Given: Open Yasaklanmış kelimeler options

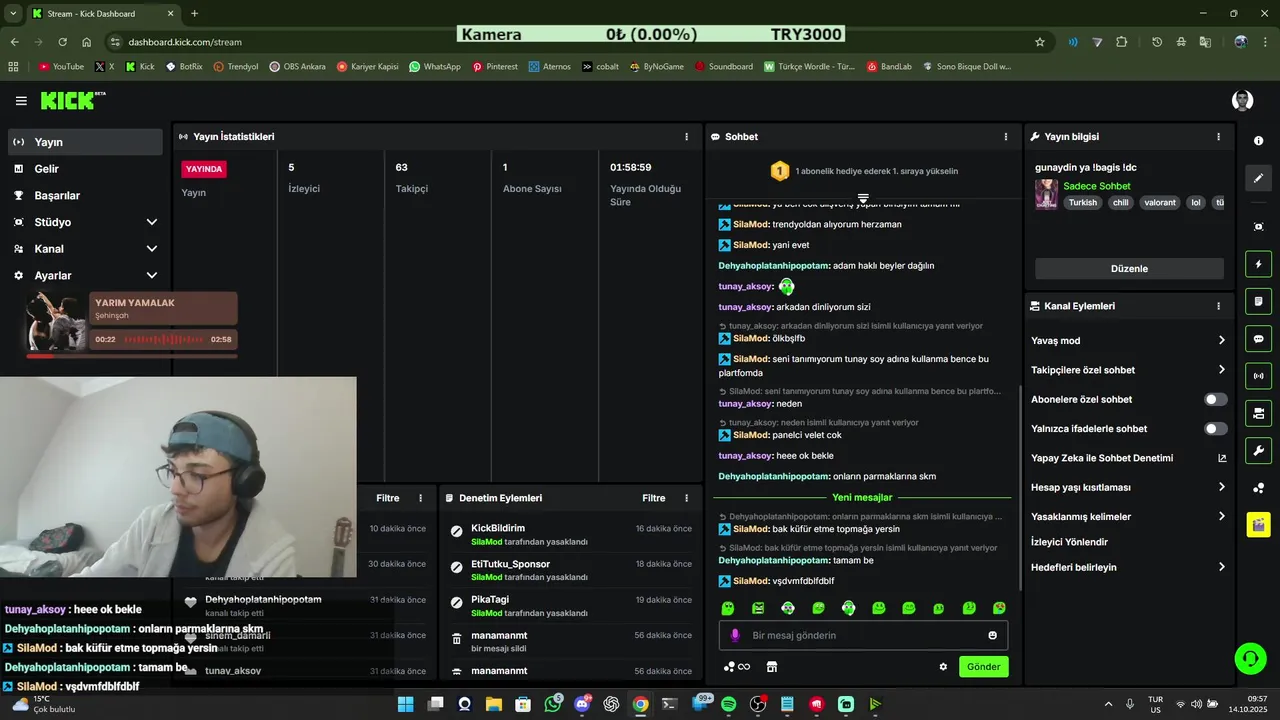Looking at the screenshot, I should tap(1221, 517).
